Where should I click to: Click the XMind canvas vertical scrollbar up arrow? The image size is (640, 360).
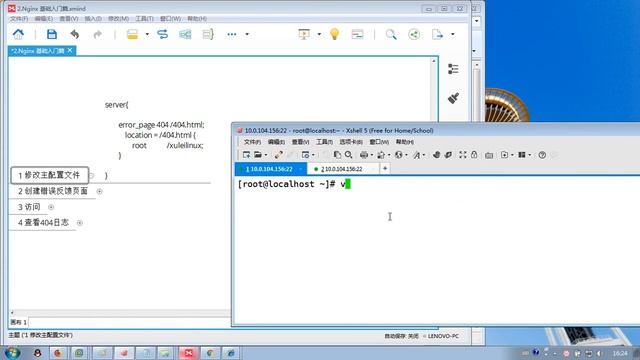pyautogui.click(x=434, y=61)
